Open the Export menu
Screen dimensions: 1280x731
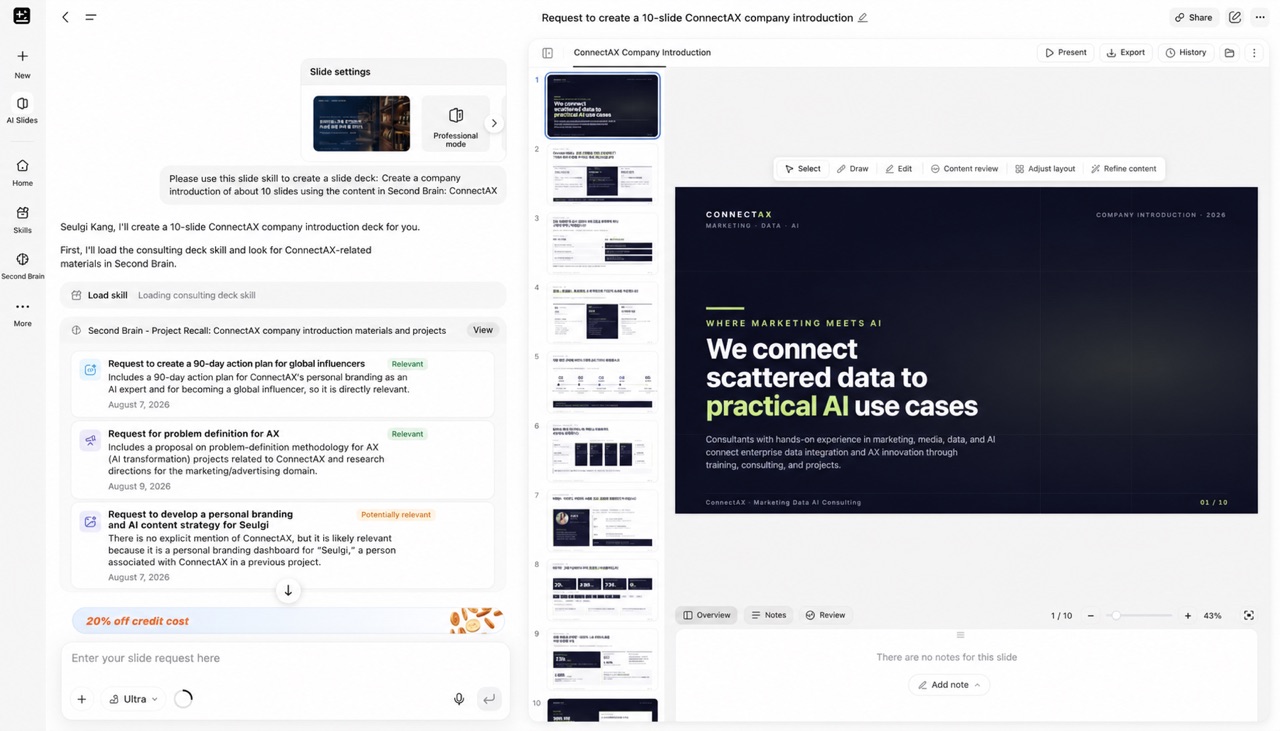(1126, 53)
